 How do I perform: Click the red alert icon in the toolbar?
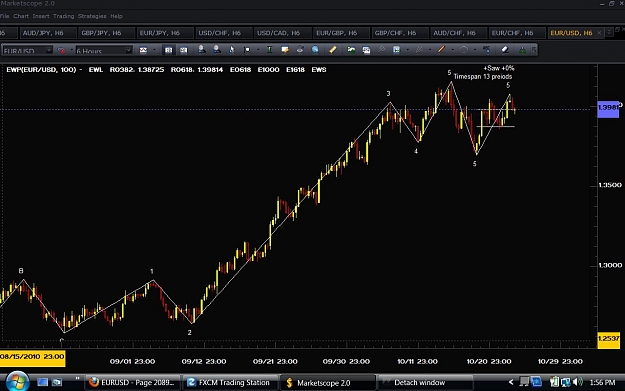(x=61, y=50)
